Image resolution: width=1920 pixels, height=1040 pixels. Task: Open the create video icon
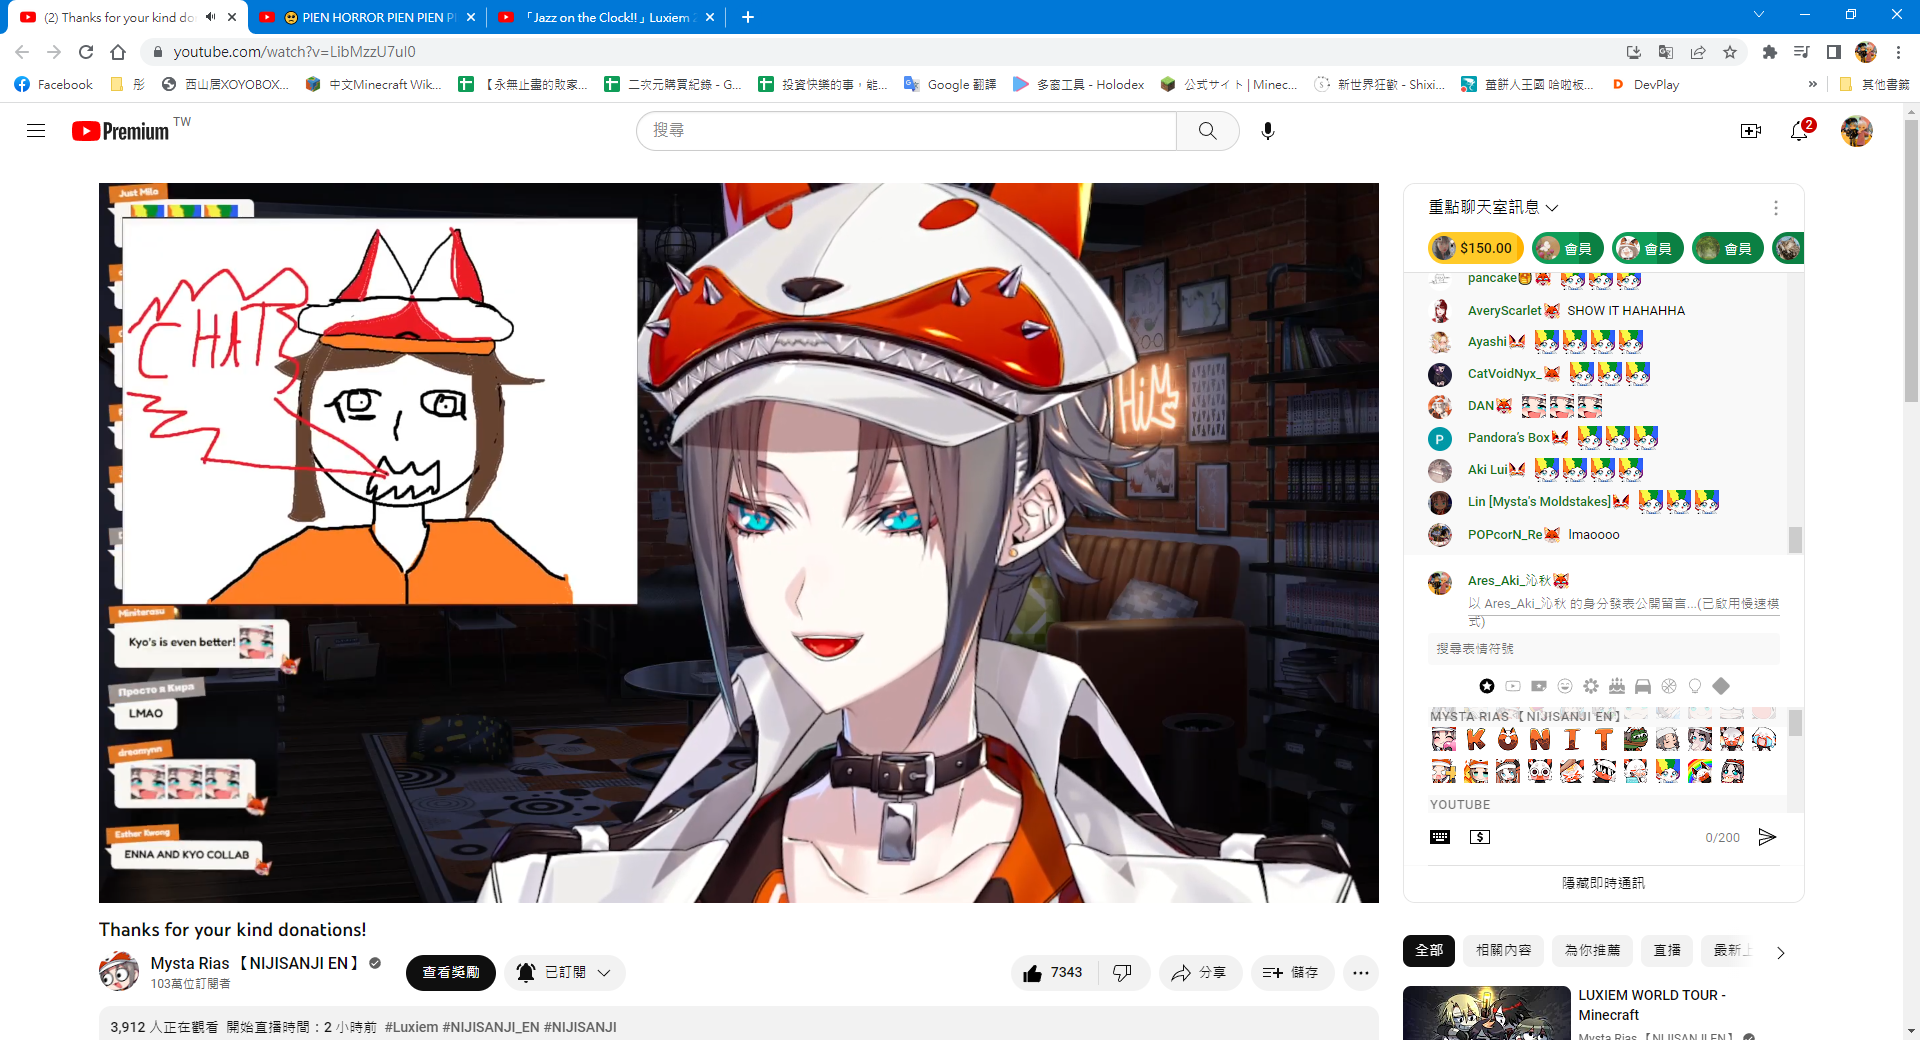1750,131
